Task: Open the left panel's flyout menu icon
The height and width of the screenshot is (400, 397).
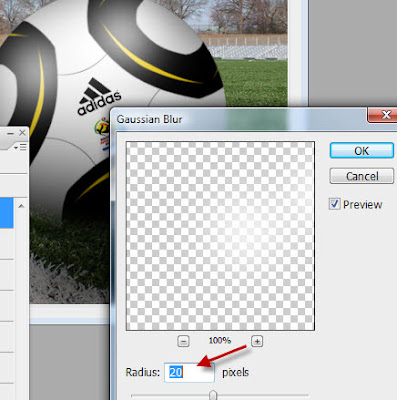Action: pyautogui.click(x=21, y=147)
